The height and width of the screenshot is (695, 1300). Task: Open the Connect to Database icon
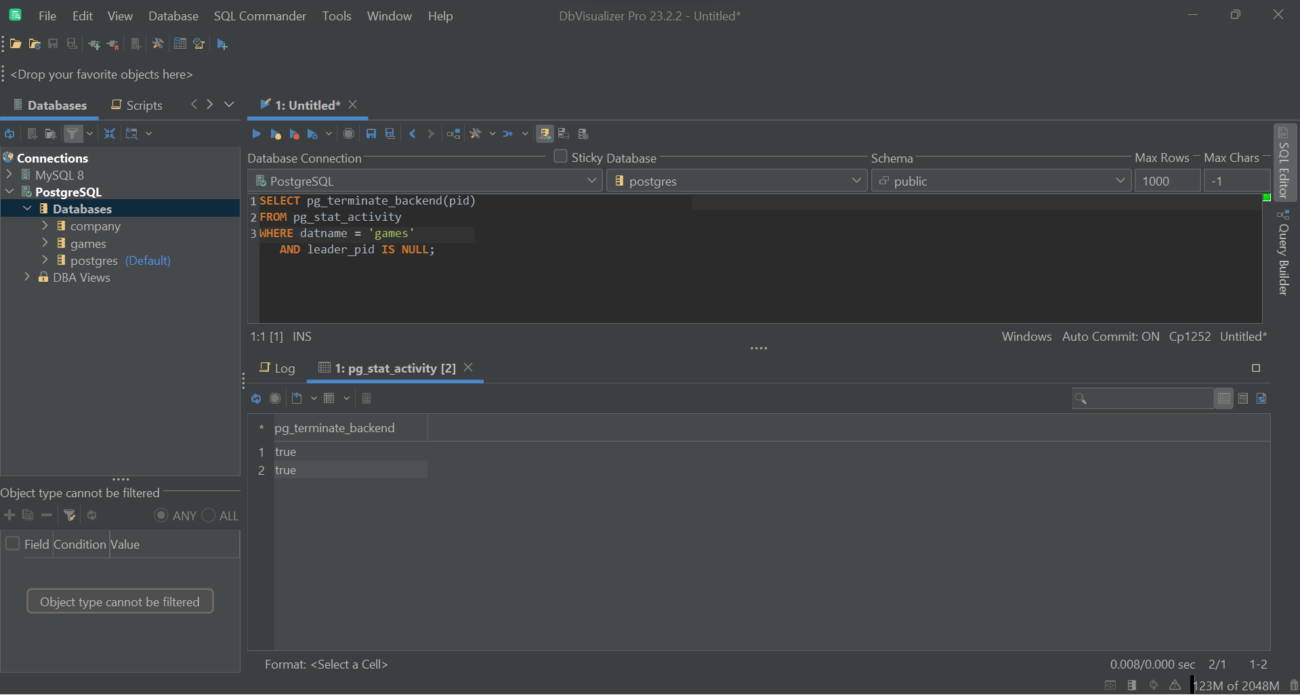tap(95, 43)
